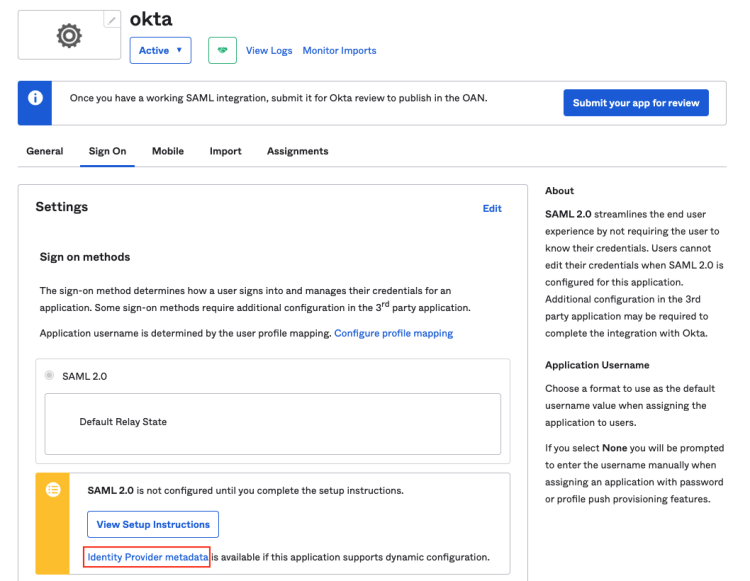Click the yellow list icon in SAML notice

tap(53, 490)
